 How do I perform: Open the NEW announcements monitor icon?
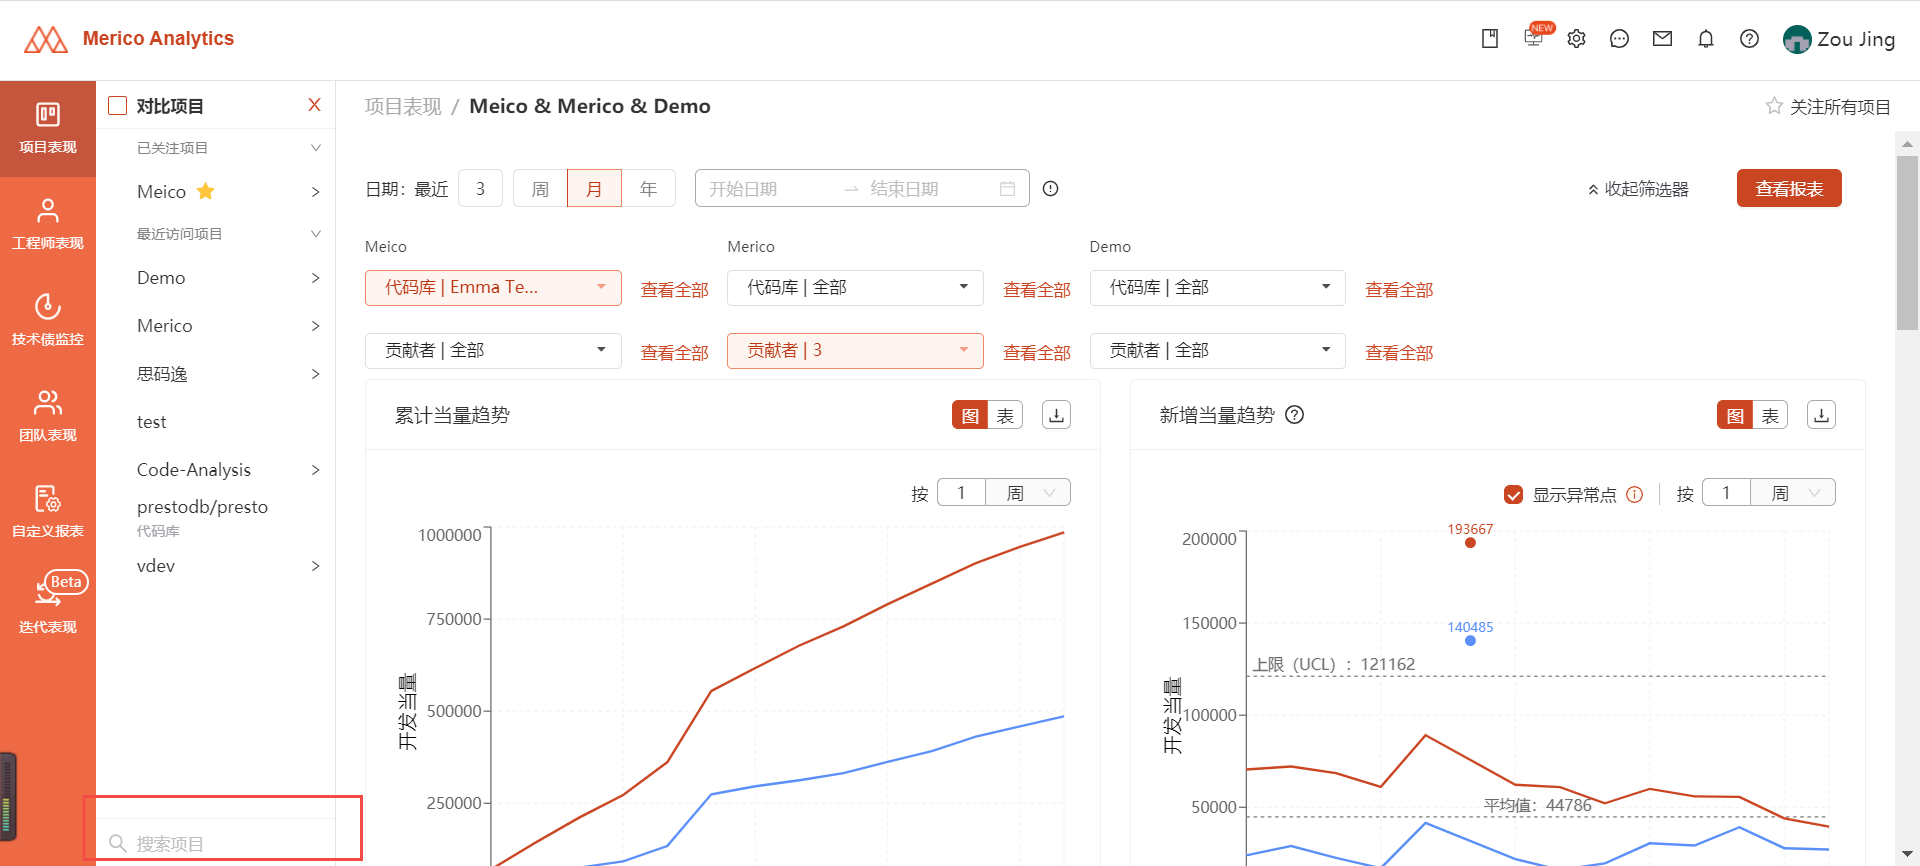point(1533,38)
